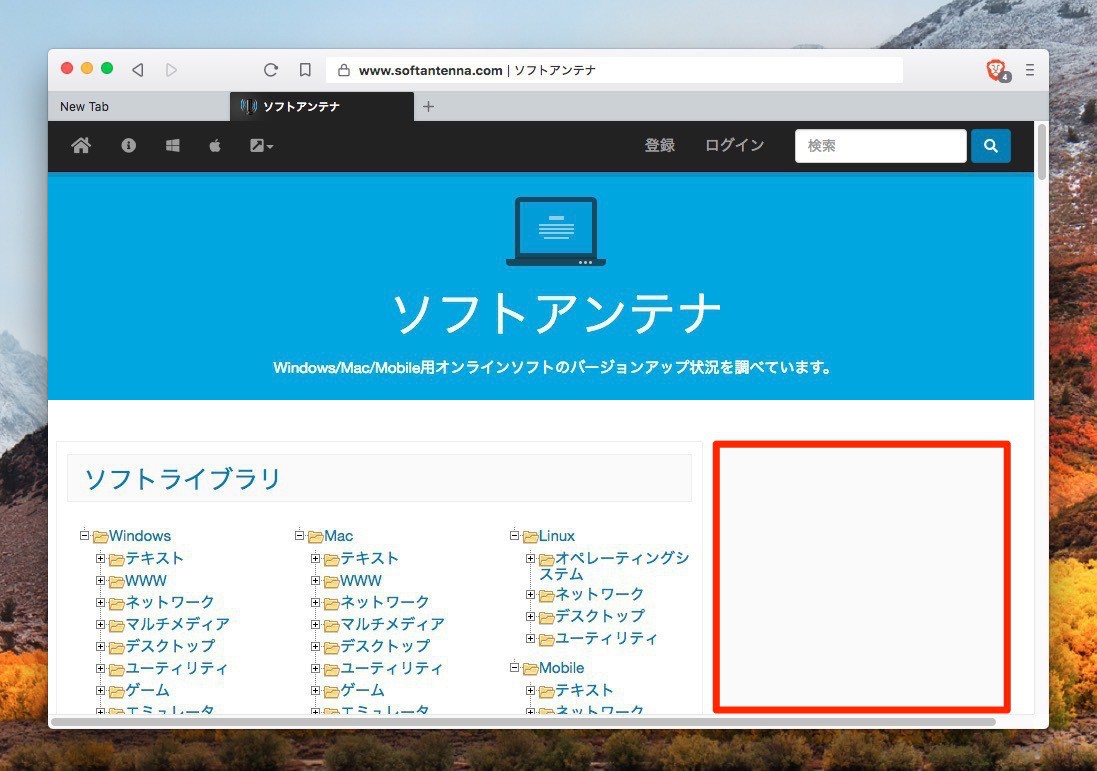Open WWW under Windows
This screenshot has height=771, width=1097.
(146, 581)
